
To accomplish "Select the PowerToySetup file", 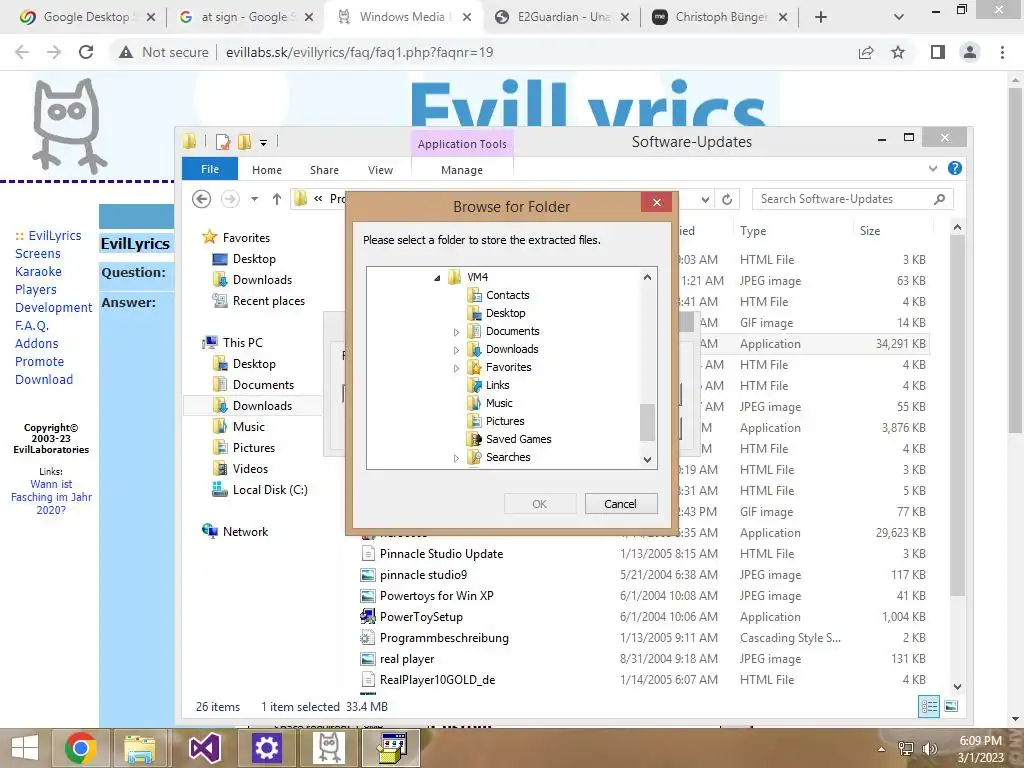I will pos(421,616).
